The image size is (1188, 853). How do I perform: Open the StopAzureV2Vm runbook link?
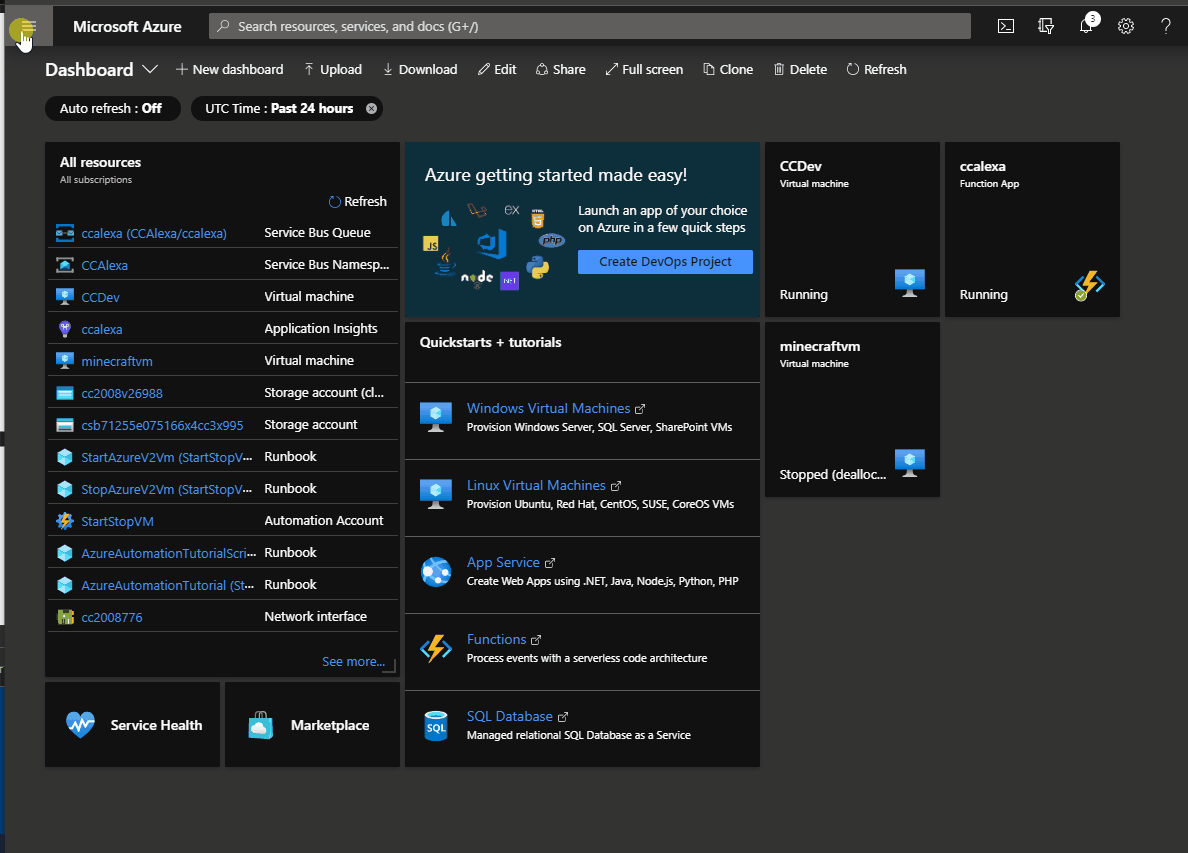coord(167,489)
